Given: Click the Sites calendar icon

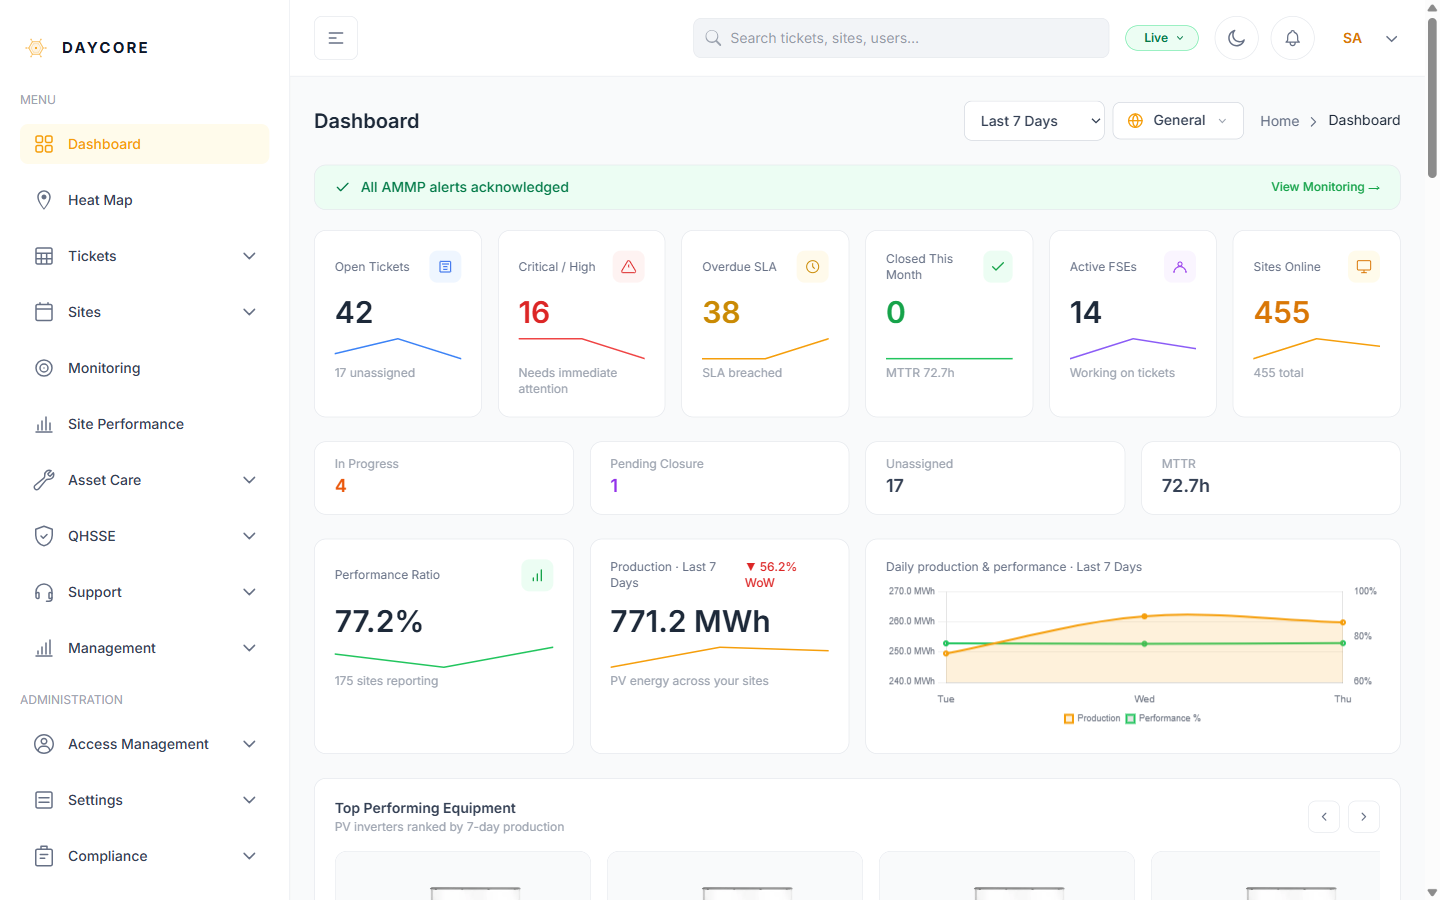Looking at the screenshot, I should [x=44, y=312].
